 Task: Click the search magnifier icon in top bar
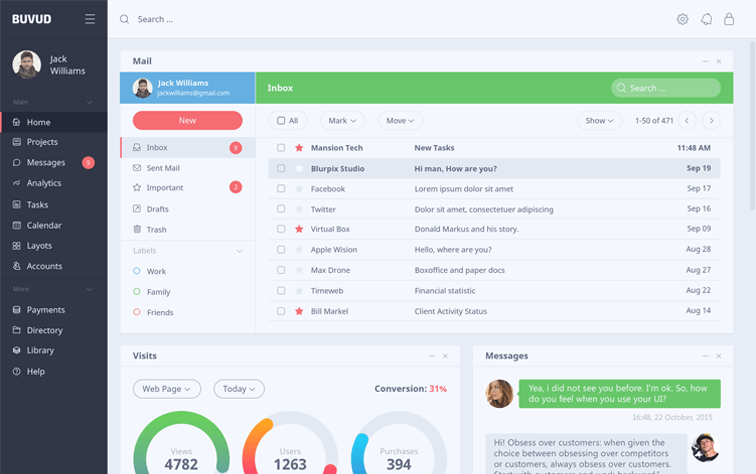[125, 19]
